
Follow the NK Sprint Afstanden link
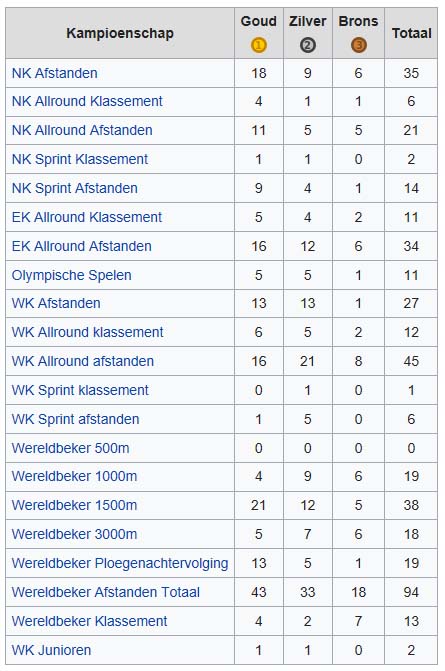(x=75, y=188)
